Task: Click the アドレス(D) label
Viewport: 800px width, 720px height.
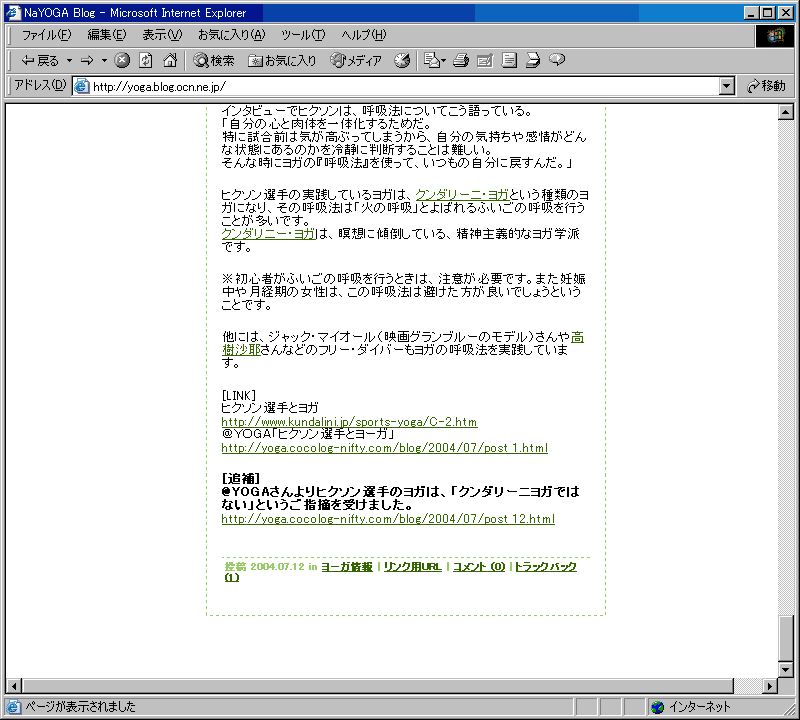Action: pos(40,85)
